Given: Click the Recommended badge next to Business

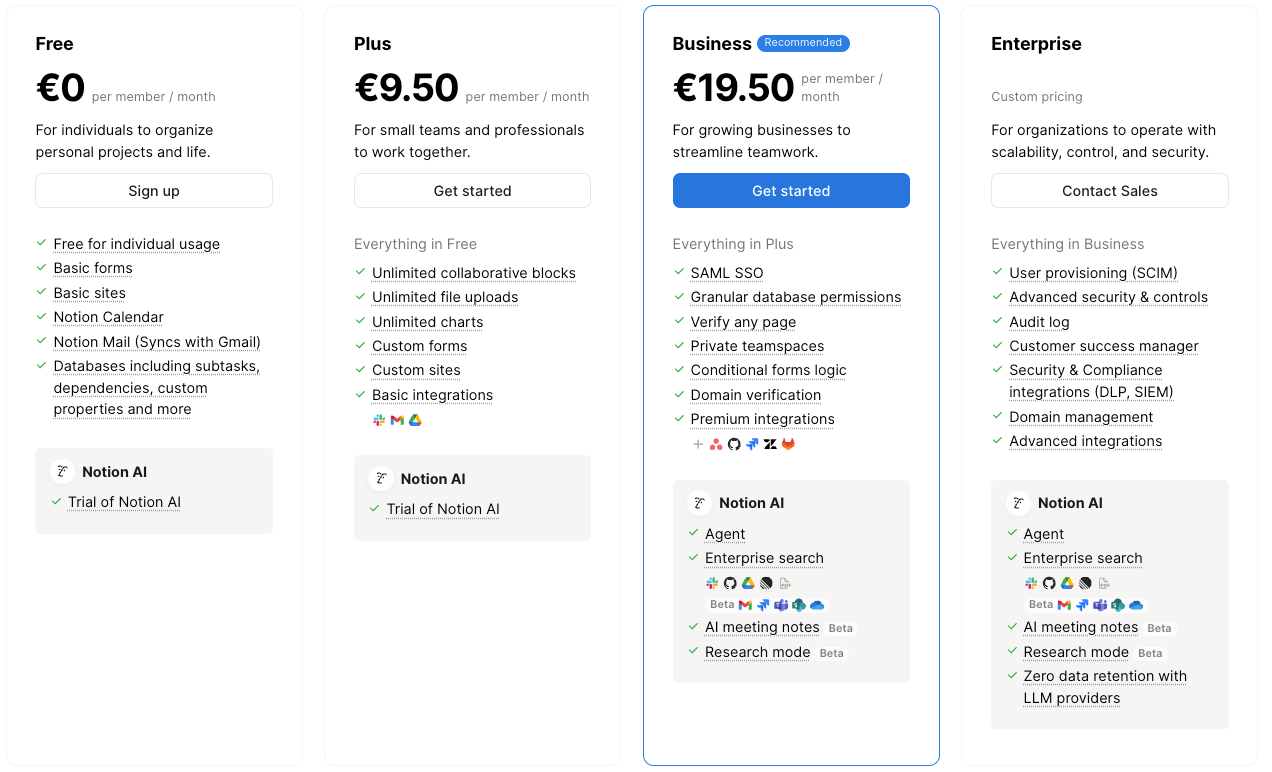Looking at the screenshot, I should point(803,43).
